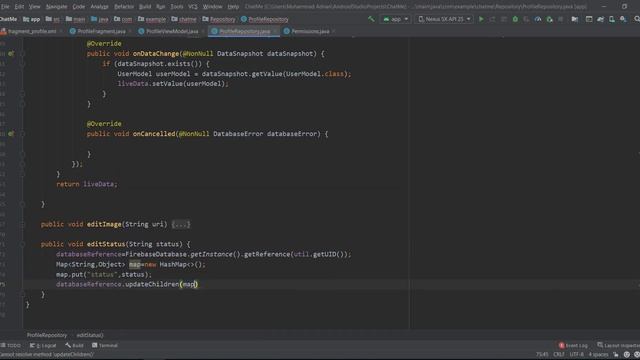Click the Make Project hammer icon
The height and width of the screenshot is (360, 640).
pos(371,19)
